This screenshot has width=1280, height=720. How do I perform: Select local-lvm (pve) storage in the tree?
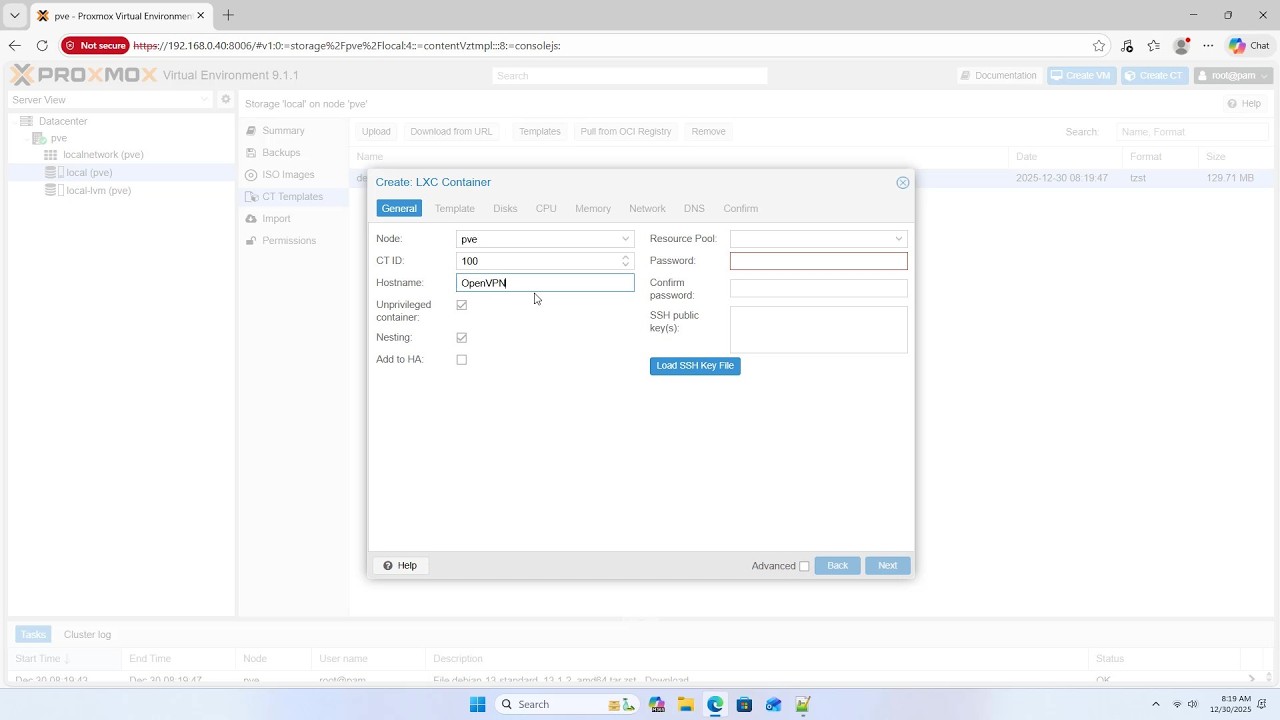98,191
